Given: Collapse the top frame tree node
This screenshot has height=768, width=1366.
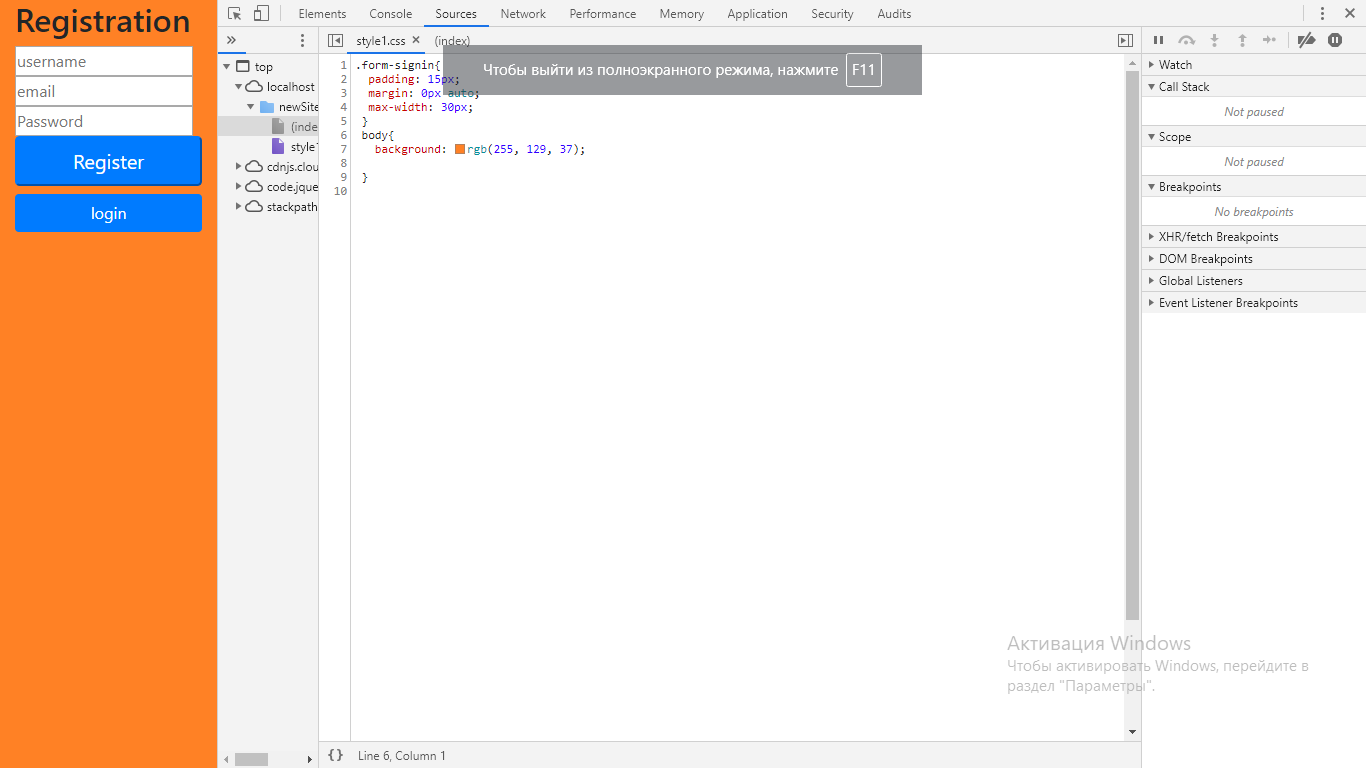Looking at the screenshot, I should click(227, 67).
